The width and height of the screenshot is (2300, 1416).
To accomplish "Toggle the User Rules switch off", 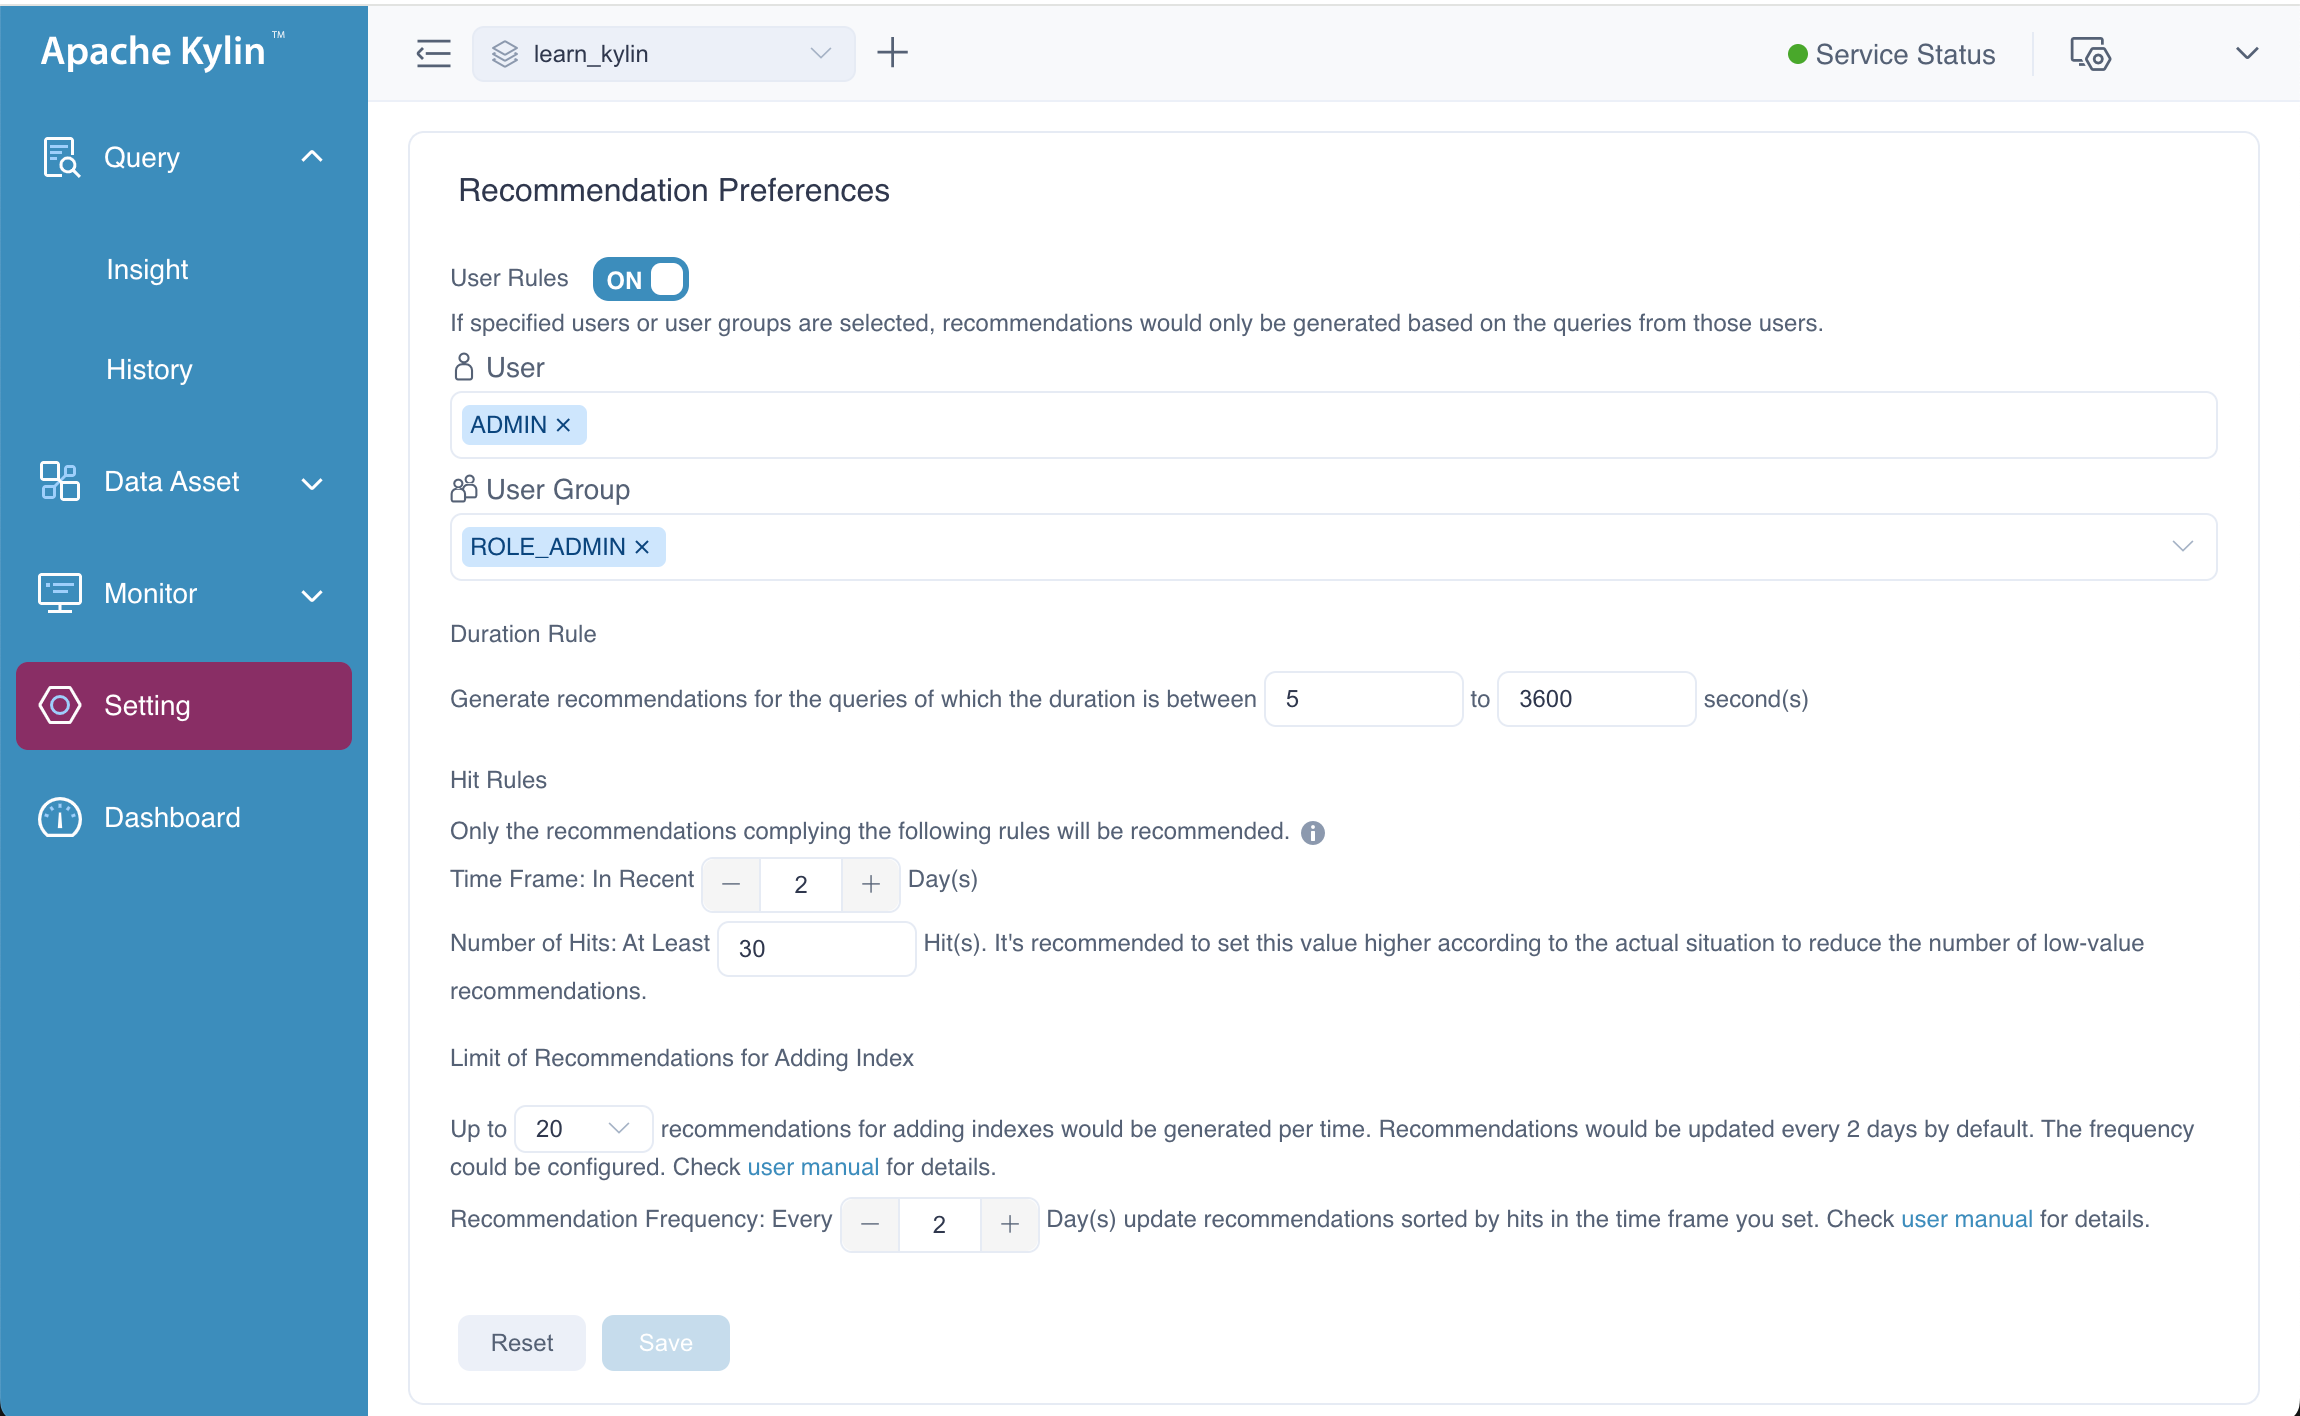I will 640,279.
